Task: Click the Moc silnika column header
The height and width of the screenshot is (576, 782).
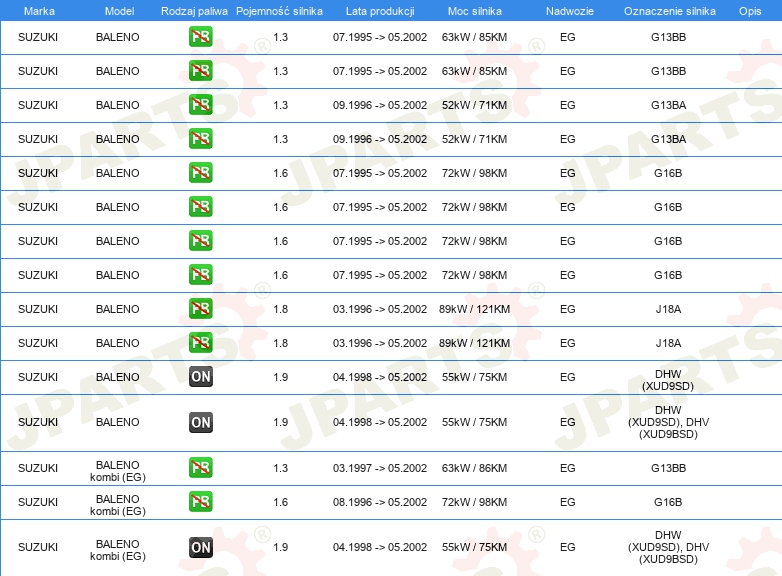Action: 474,11
